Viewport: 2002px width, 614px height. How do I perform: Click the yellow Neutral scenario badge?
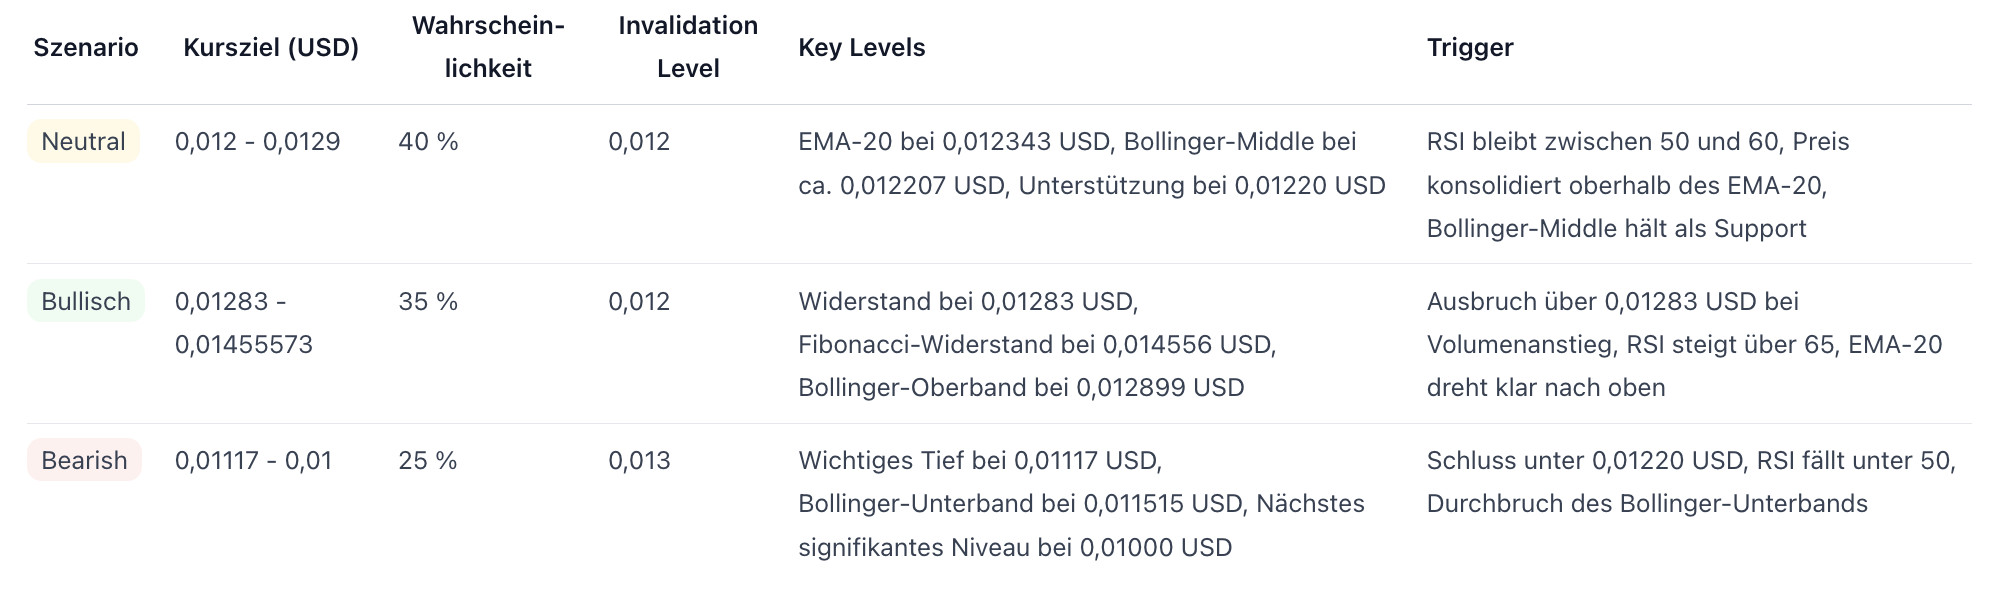(83, 141)
